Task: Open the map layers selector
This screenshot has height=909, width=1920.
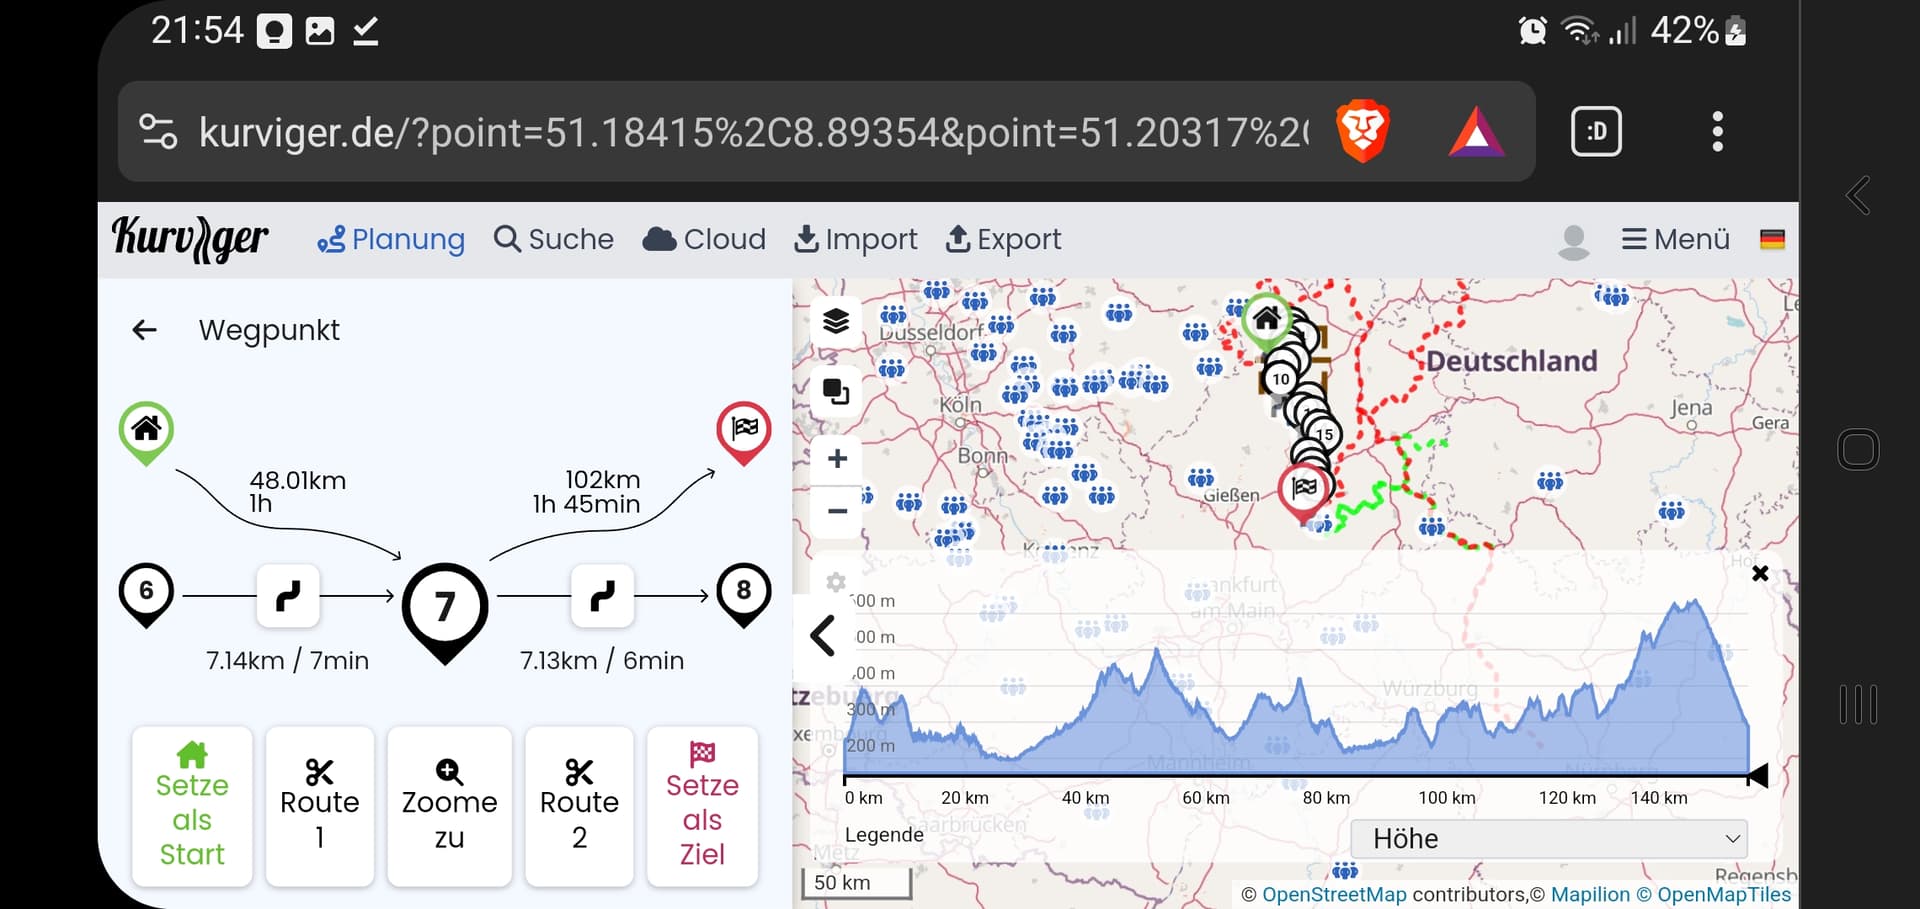Action: [x=836, y=321]
